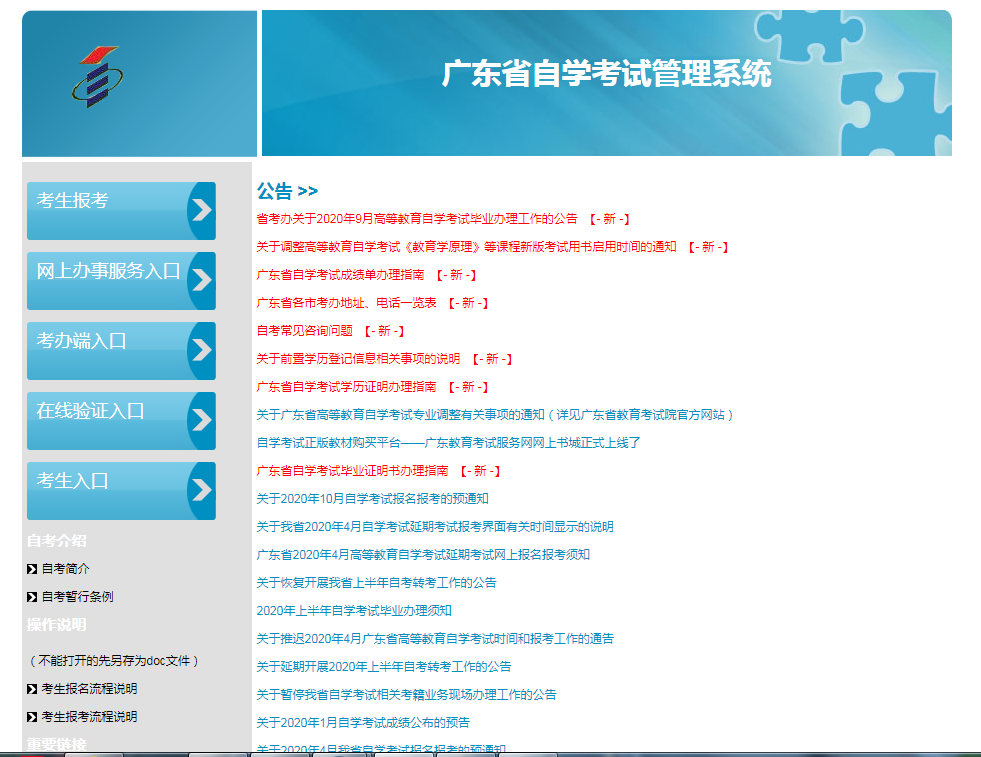Image resolution: width=981 pixels, height=757 pixels.
Task: Open the 广东省自学考试成绩单办理指南 link
Action: tap(338, 274)
